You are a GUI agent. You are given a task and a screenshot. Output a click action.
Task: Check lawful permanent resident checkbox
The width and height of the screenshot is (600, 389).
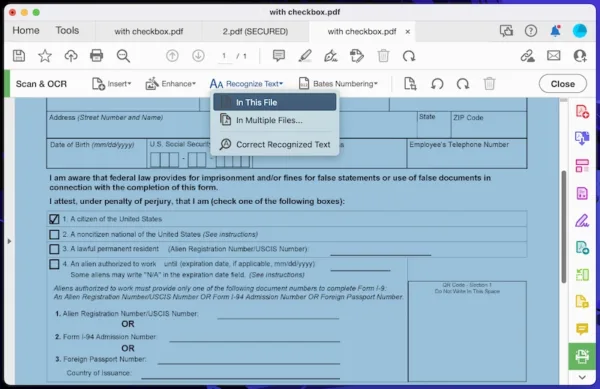pyautogui.click(x=54, y=249)
